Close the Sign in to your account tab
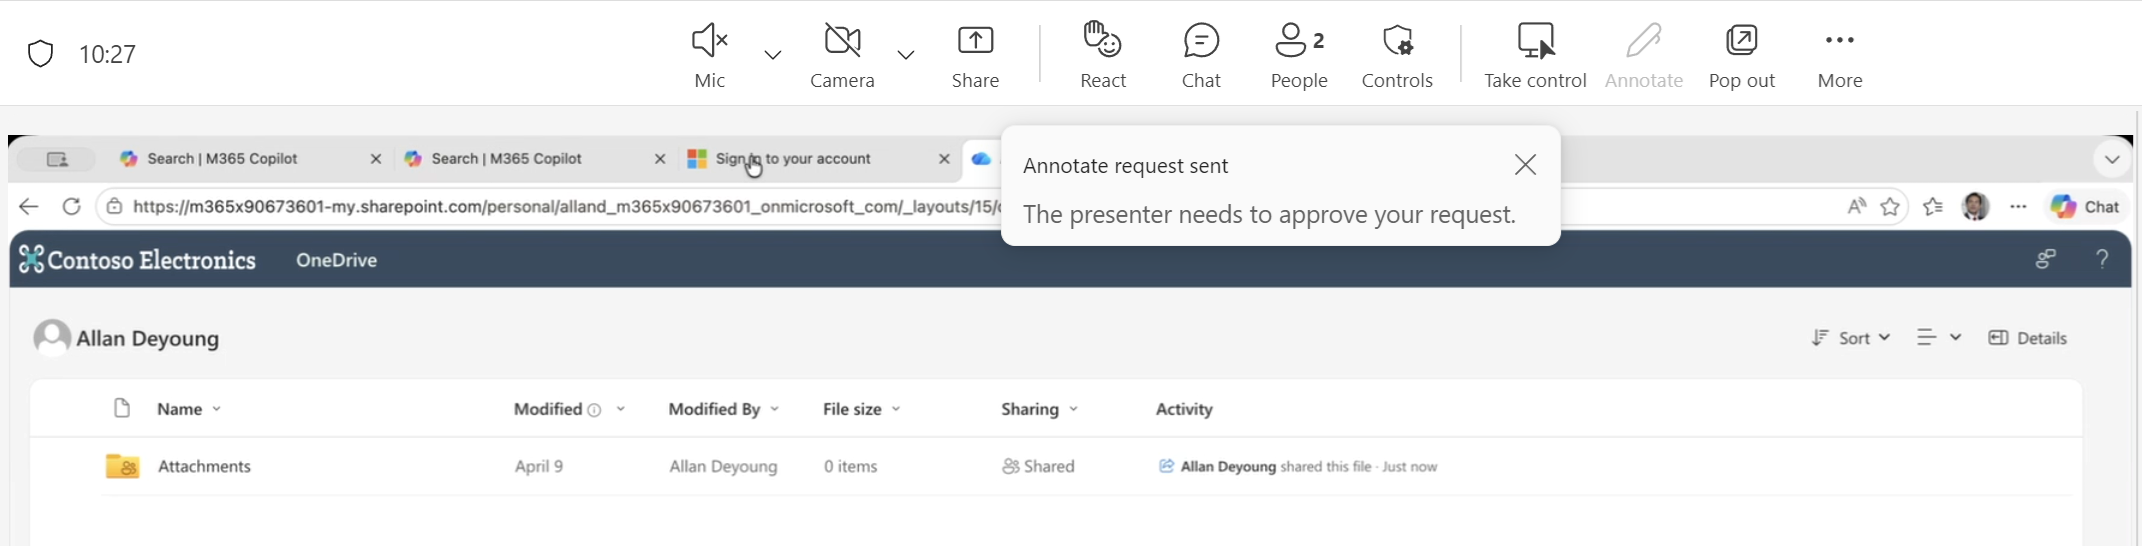The height and width of the screenshot is (546, 2142). [944, 159]
